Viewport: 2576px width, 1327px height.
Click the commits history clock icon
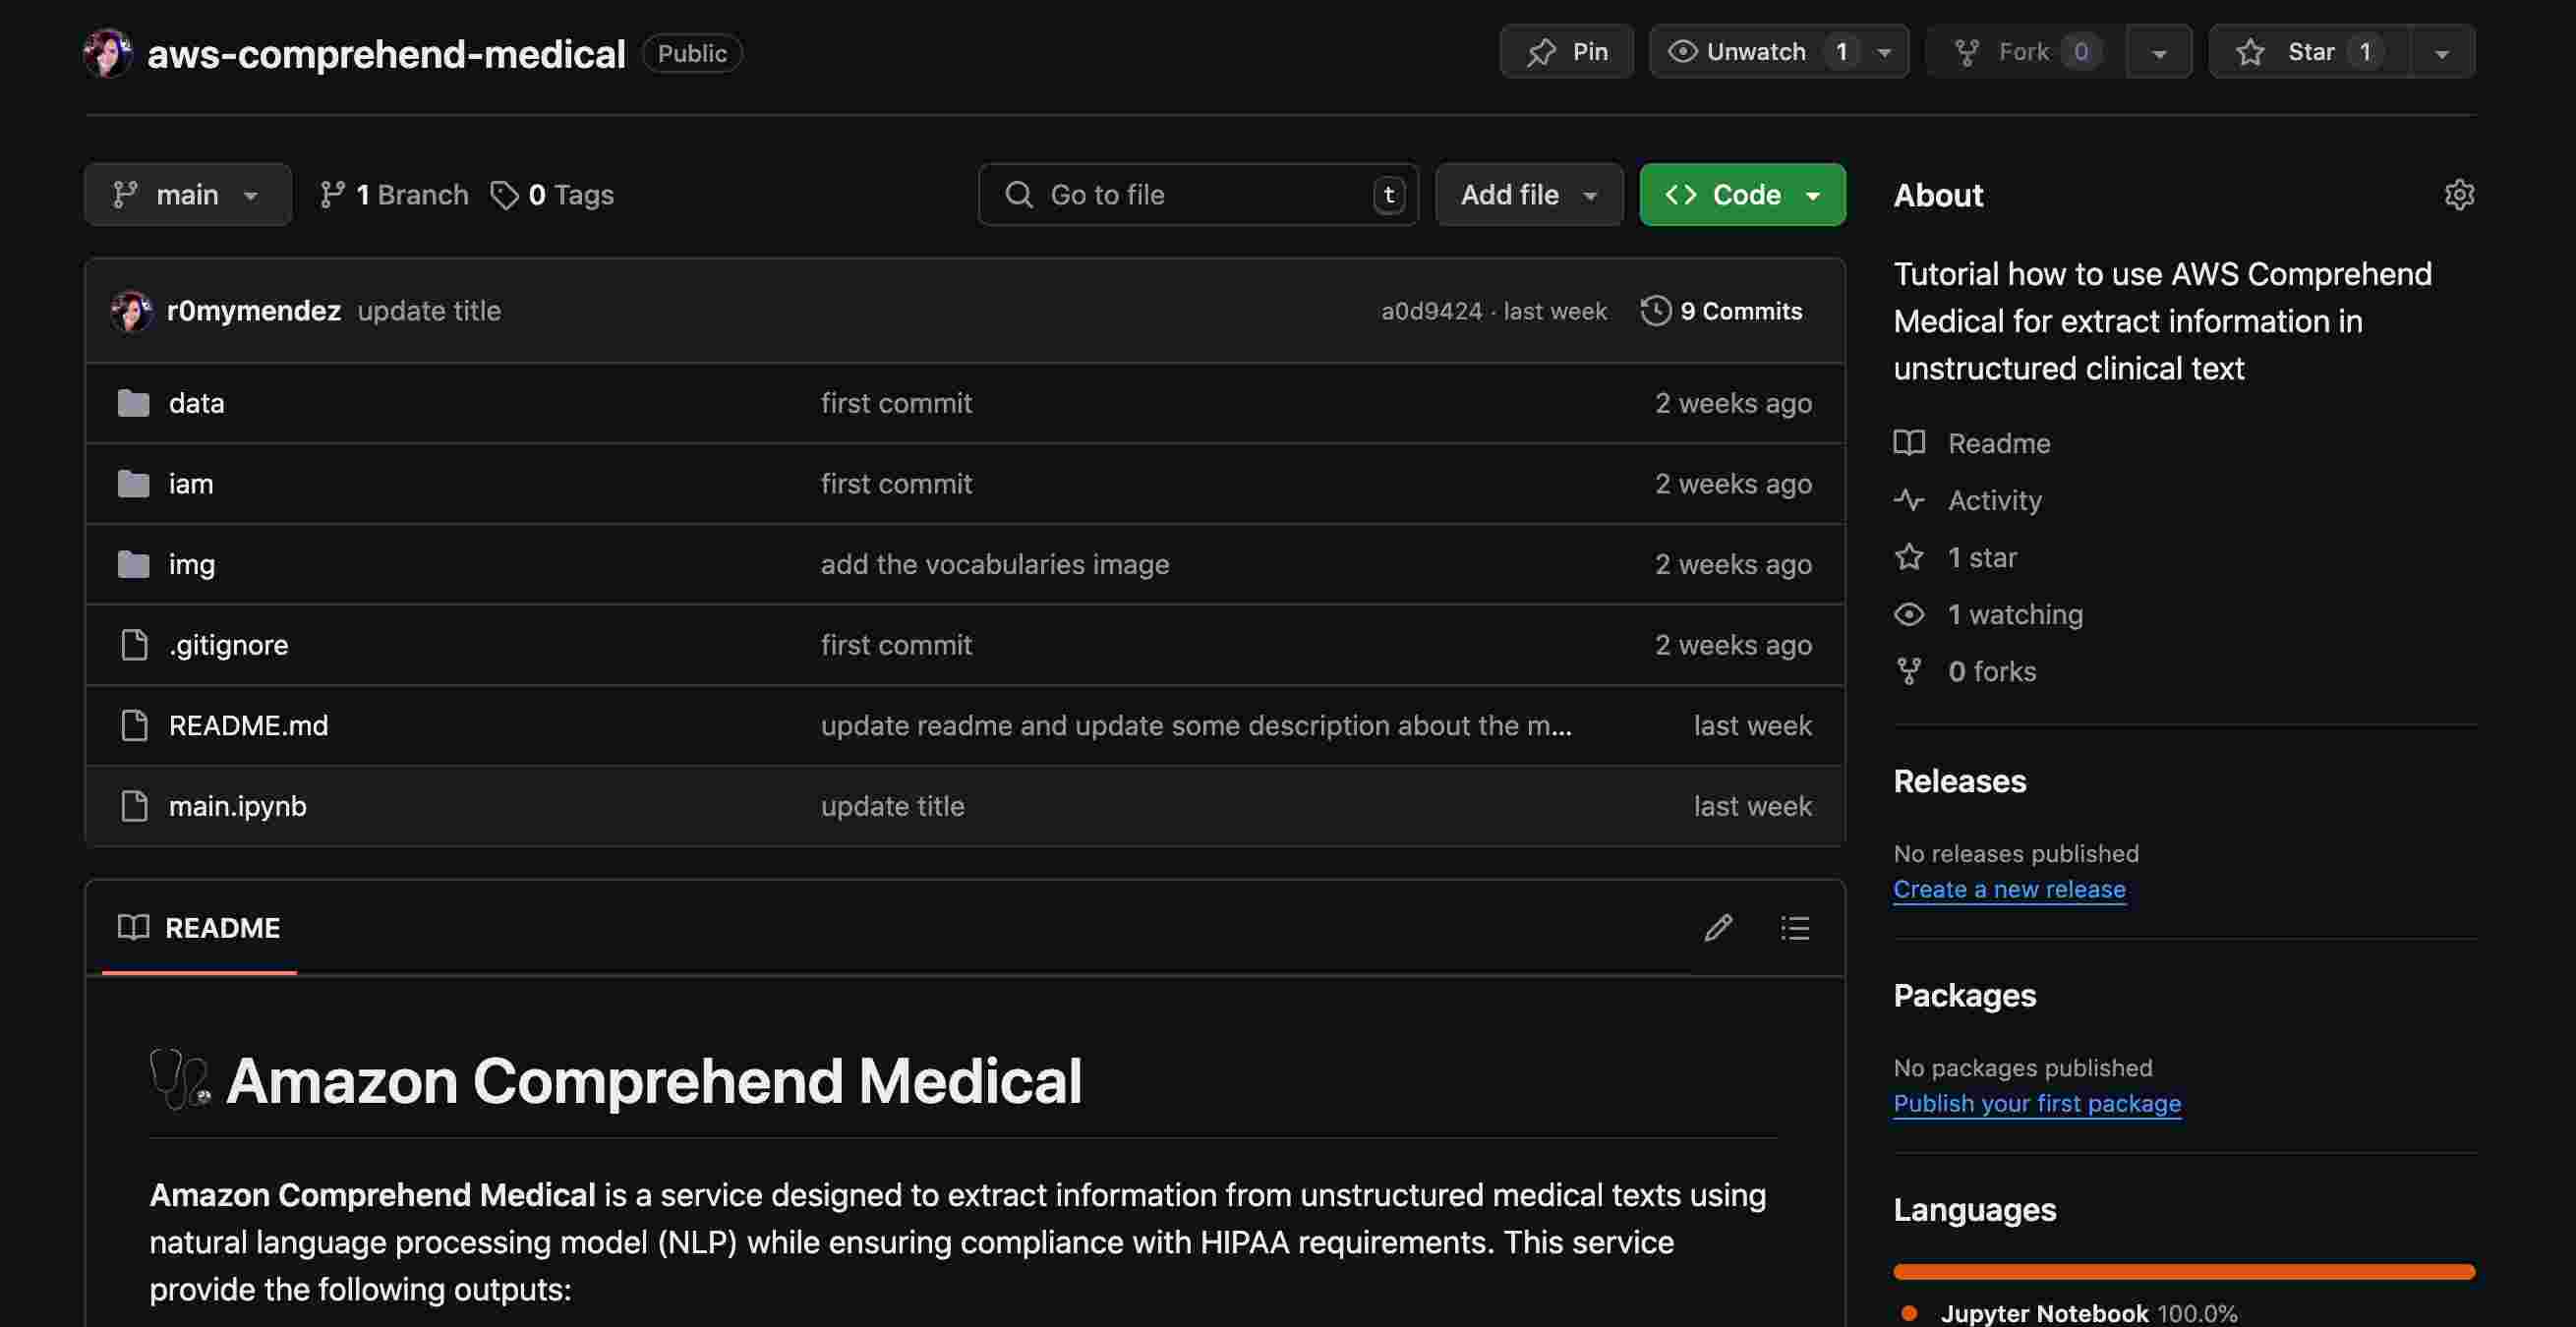(x=1656, y=311)
